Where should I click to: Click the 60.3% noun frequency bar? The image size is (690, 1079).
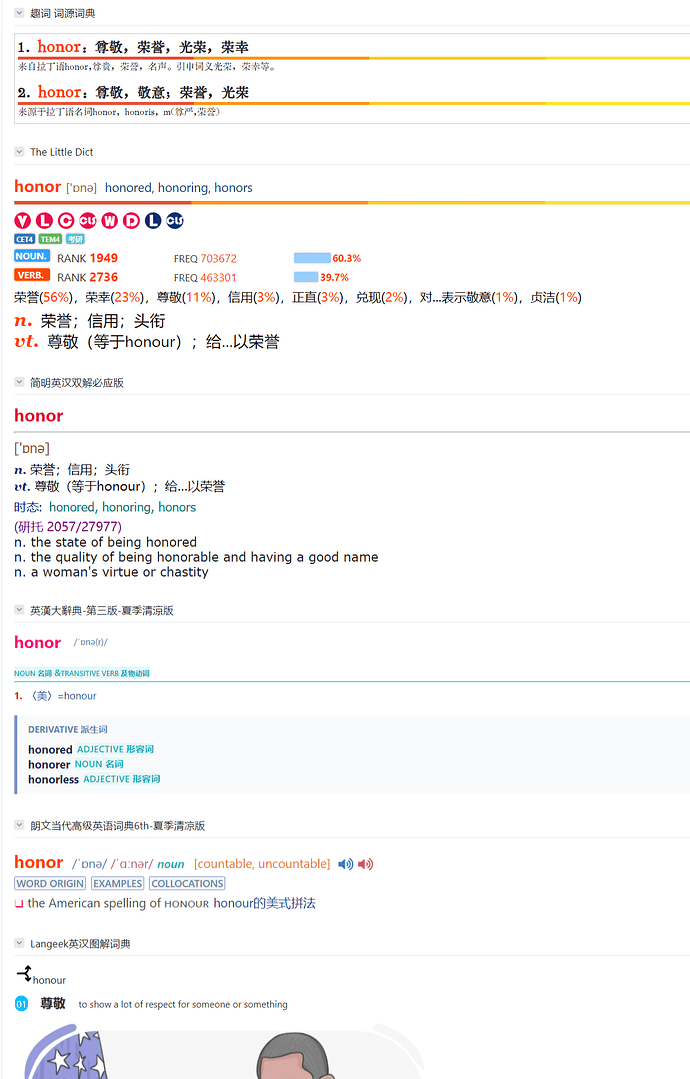coord(312,258)
